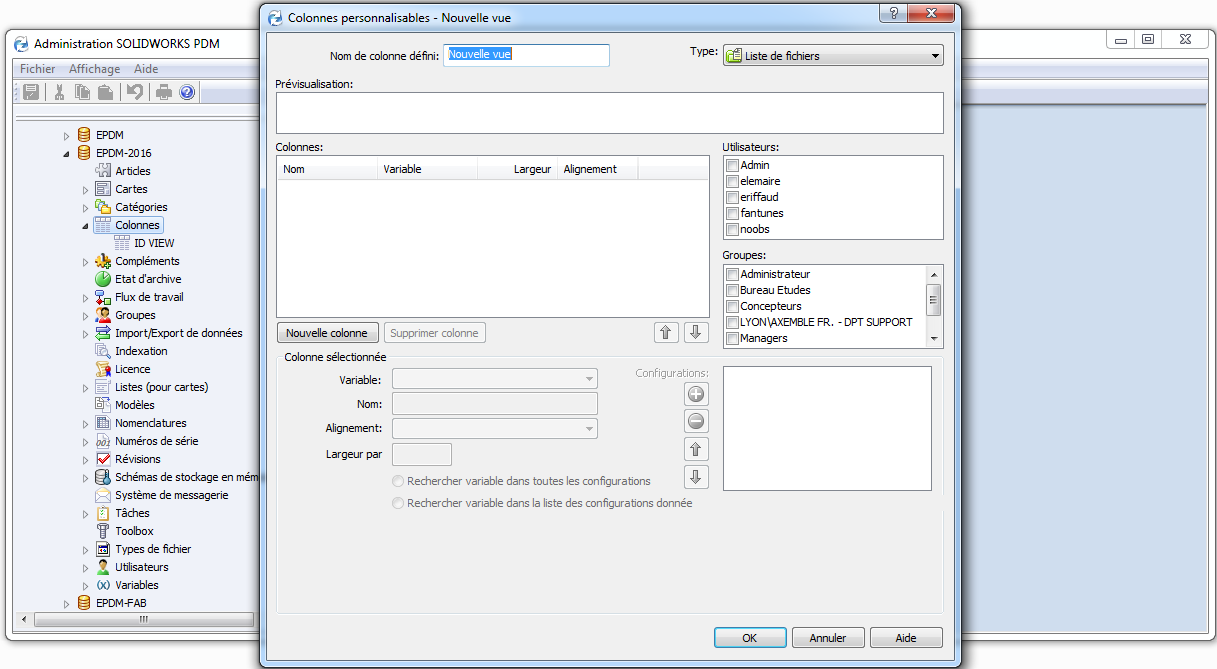Image resolution: width=1217 pixels, height=669 pixels.
Task: Expand the EPDM-FAB vault node
Action: pos(67,603)
